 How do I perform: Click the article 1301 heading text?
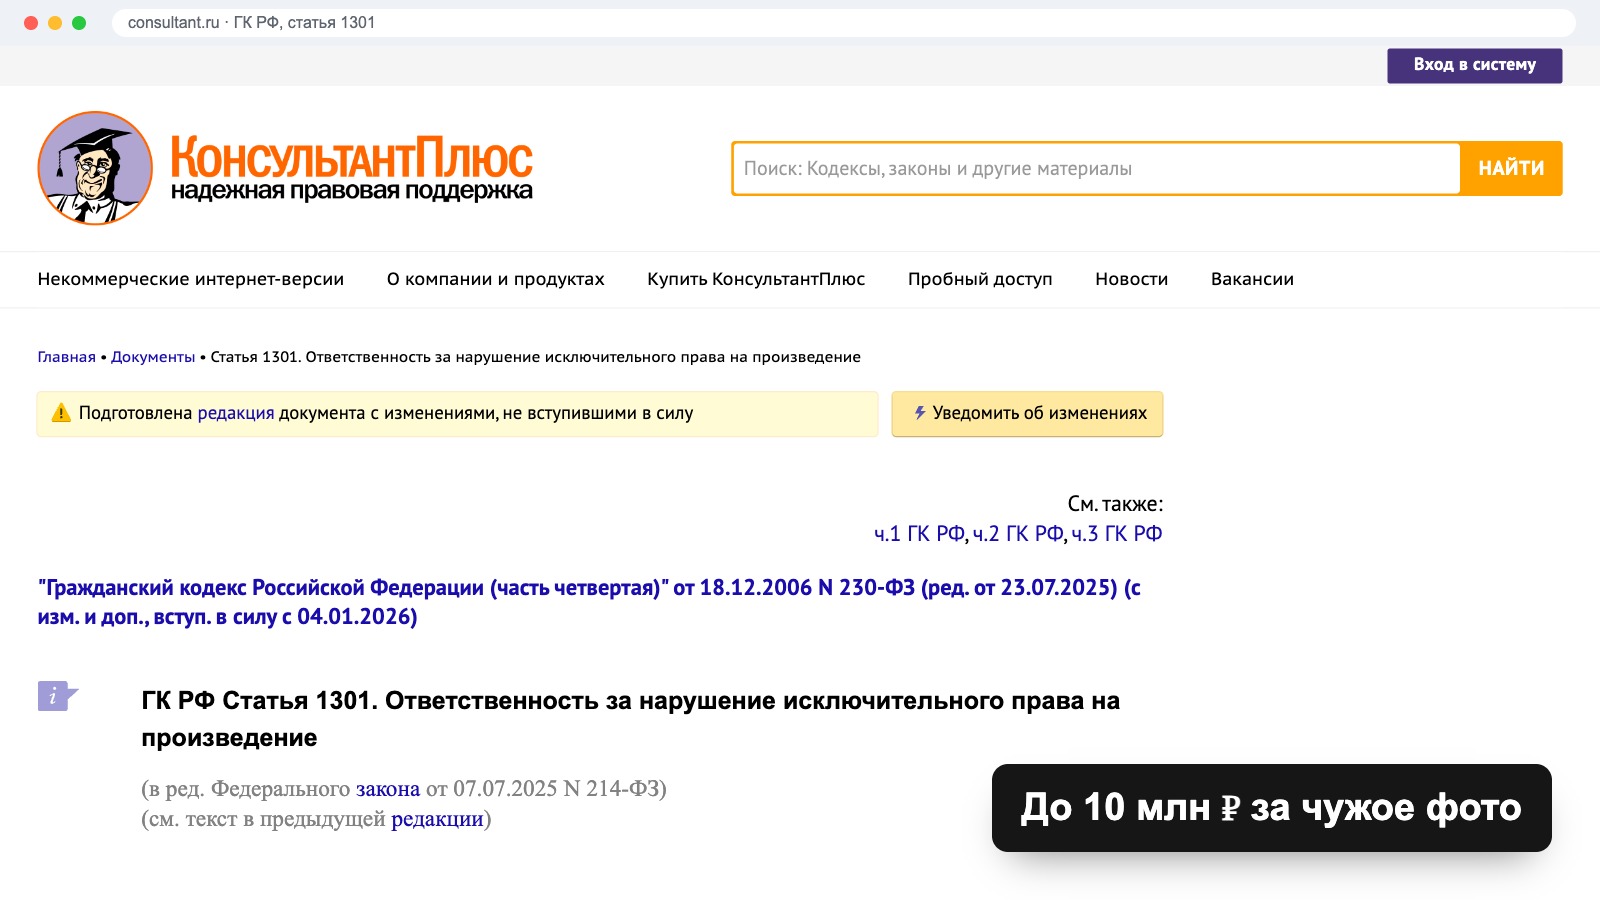click(630, 719)
